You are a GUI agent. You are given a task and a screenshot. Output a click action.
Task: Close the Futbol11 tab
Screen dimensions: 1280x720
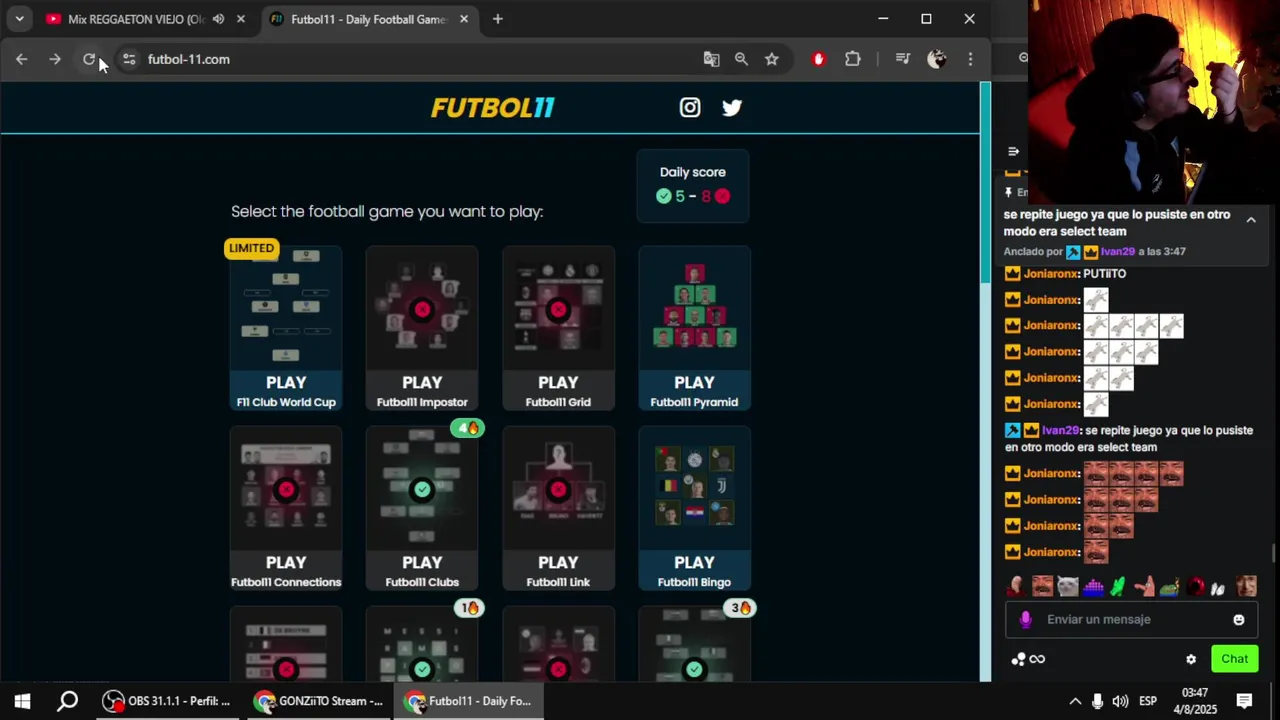click(464, 19)
